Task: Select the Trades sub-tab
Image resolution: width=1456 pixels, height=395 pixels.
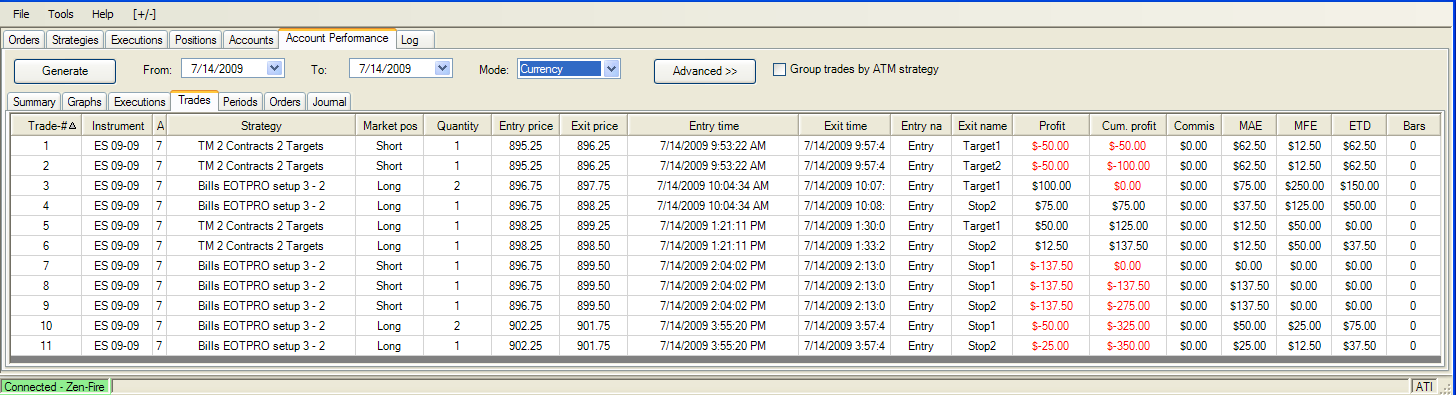Action: point(194,100)
